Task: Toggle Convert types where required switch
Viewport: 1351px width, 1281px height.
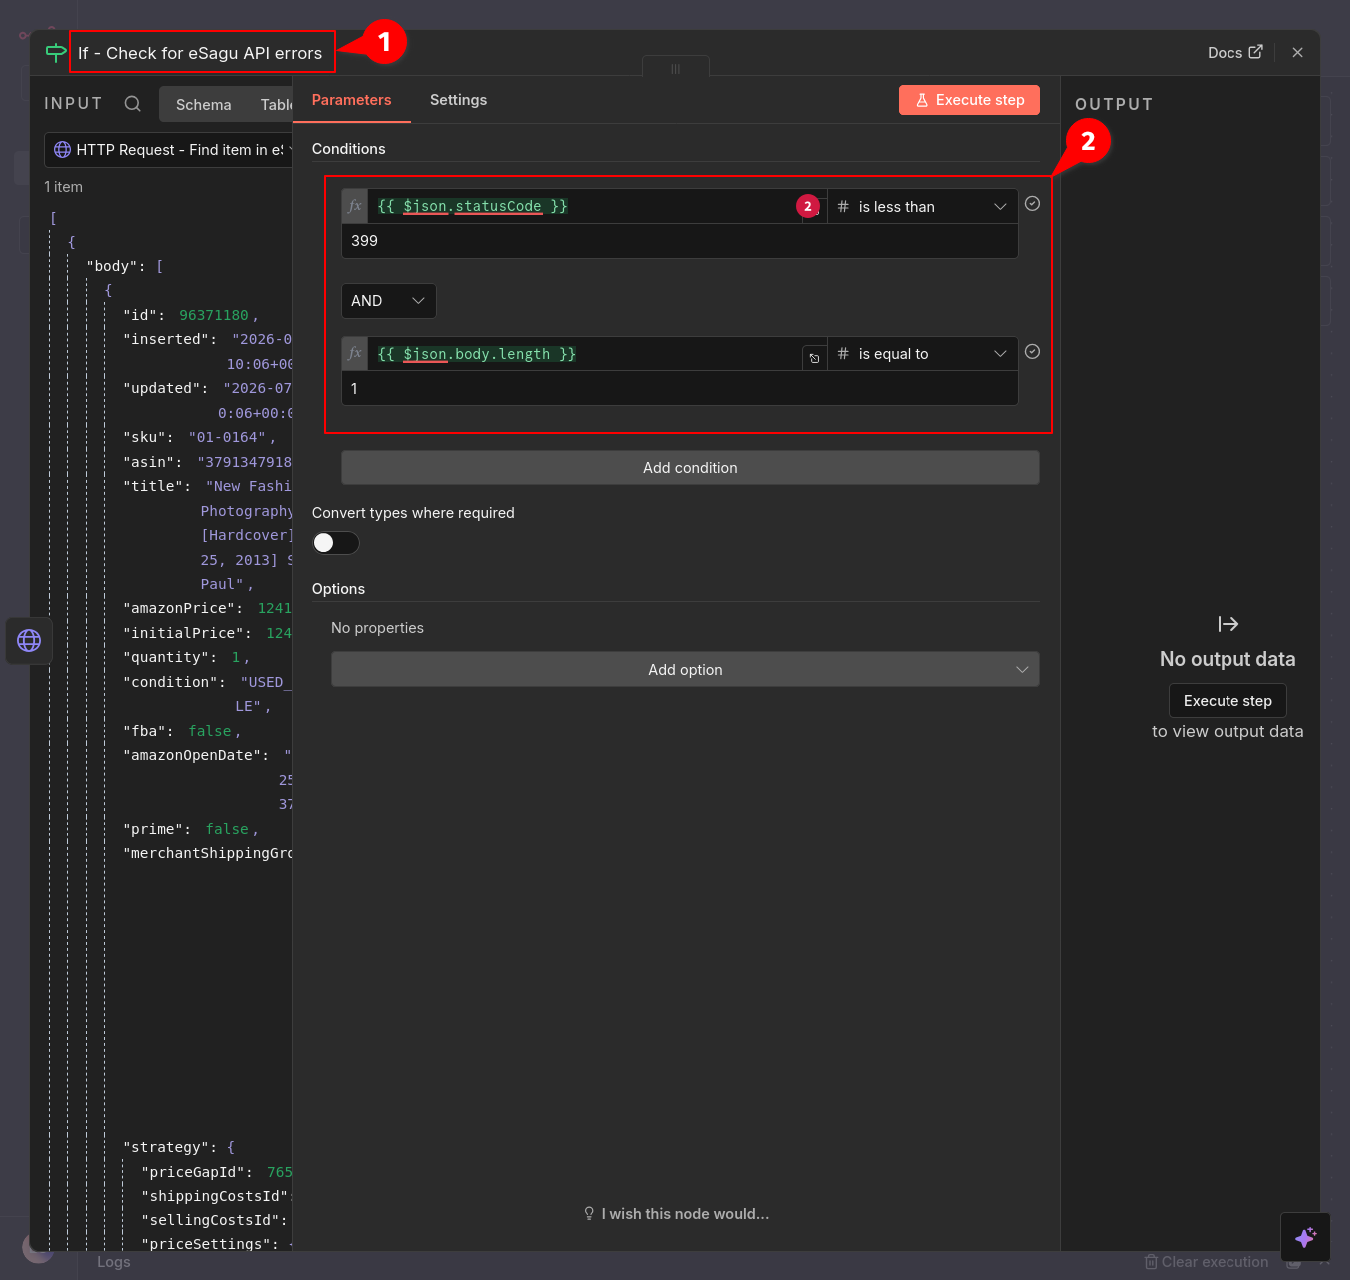Action: [335, 543]
